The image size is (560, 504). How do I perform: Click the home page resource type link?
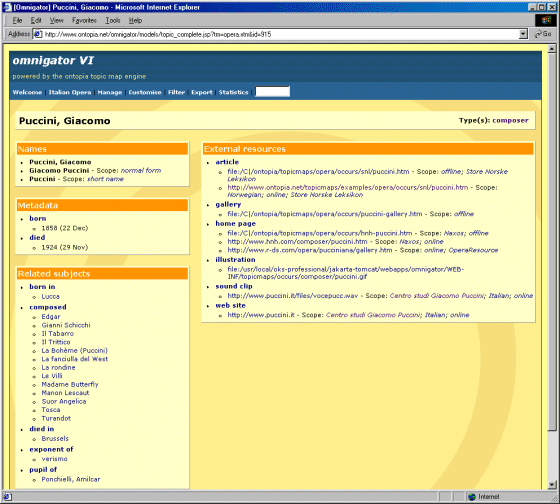pyautogui.click(x=235, y=224)
